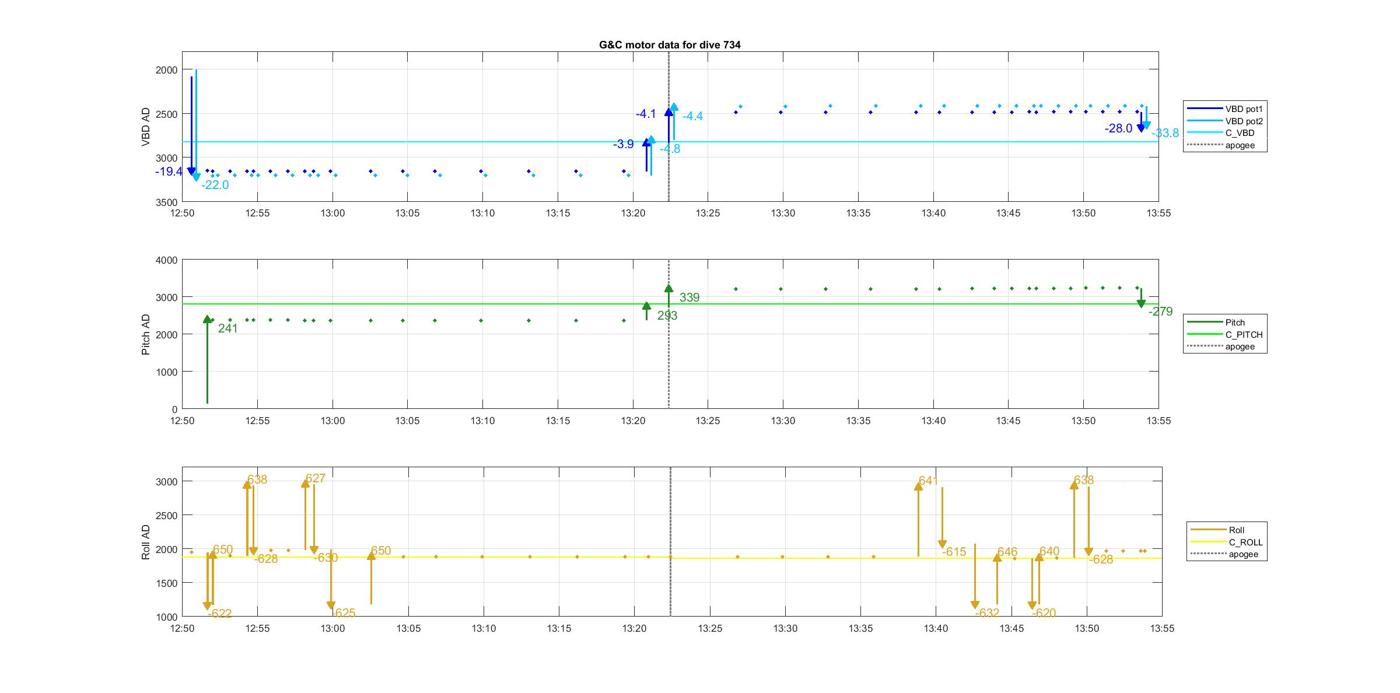This screenshot has width=1400, height=693.
Task: Select the 339 pitch annotation
Action: [x=689, y=298]
